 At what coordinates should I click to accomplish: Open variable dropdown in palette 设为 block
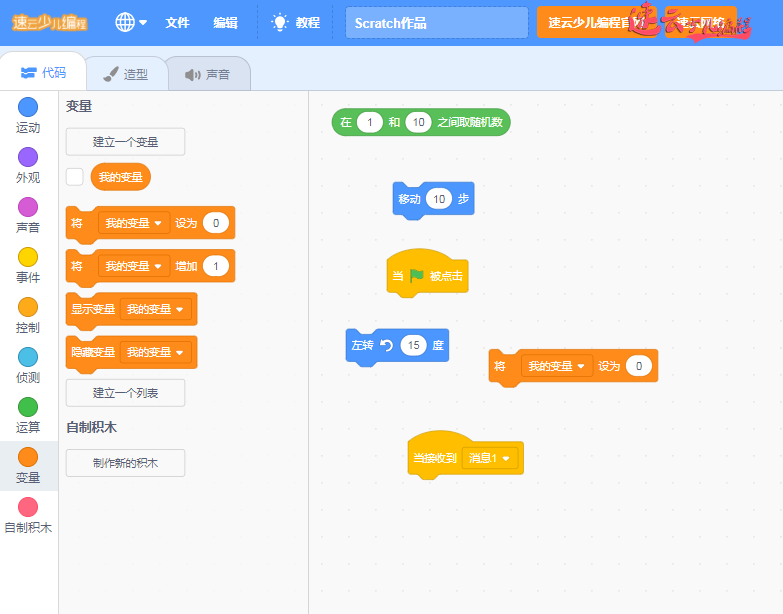click(x=134, y=223)
